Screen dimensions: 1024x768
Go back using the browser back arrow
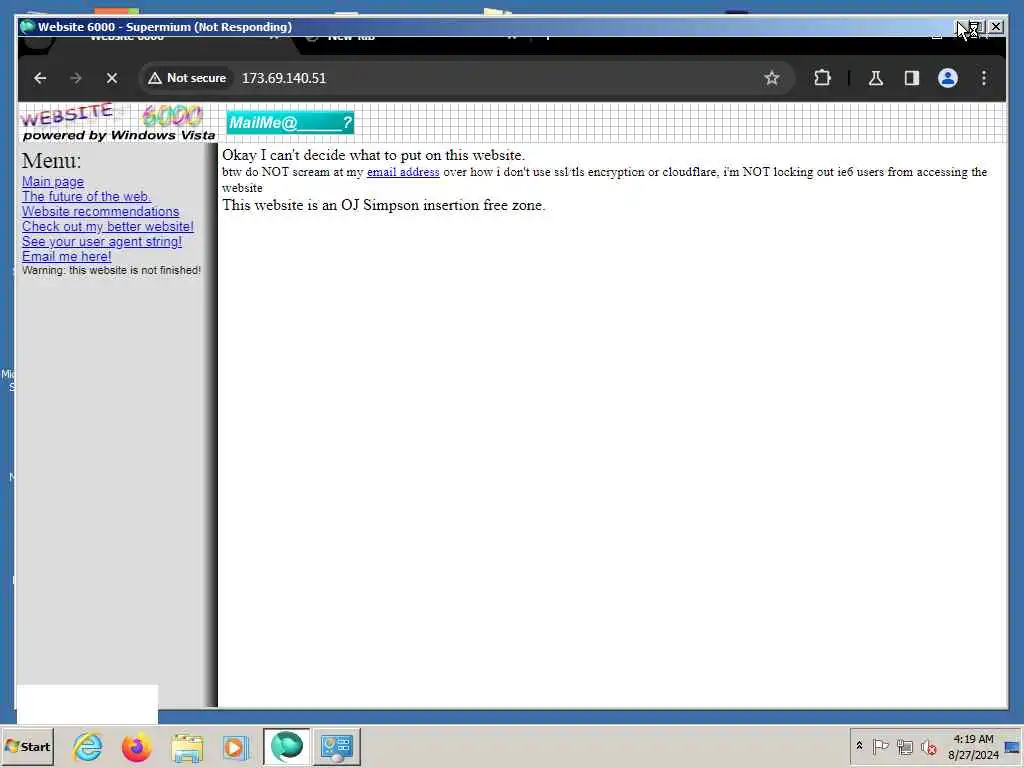pos(40,78)
